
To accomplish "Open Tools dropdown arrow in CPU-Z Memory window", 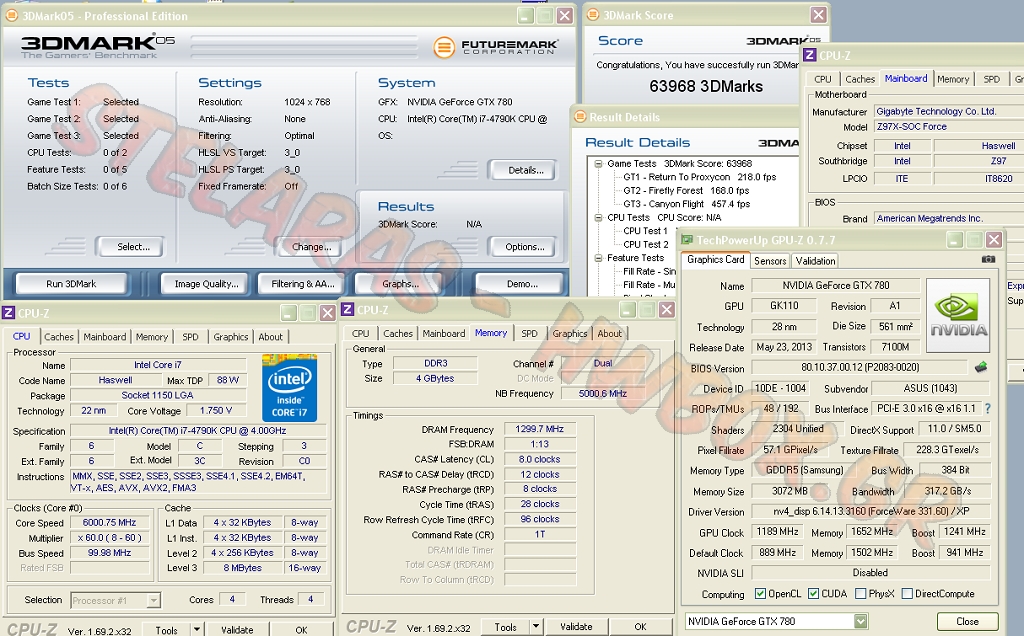I will 536,626.
